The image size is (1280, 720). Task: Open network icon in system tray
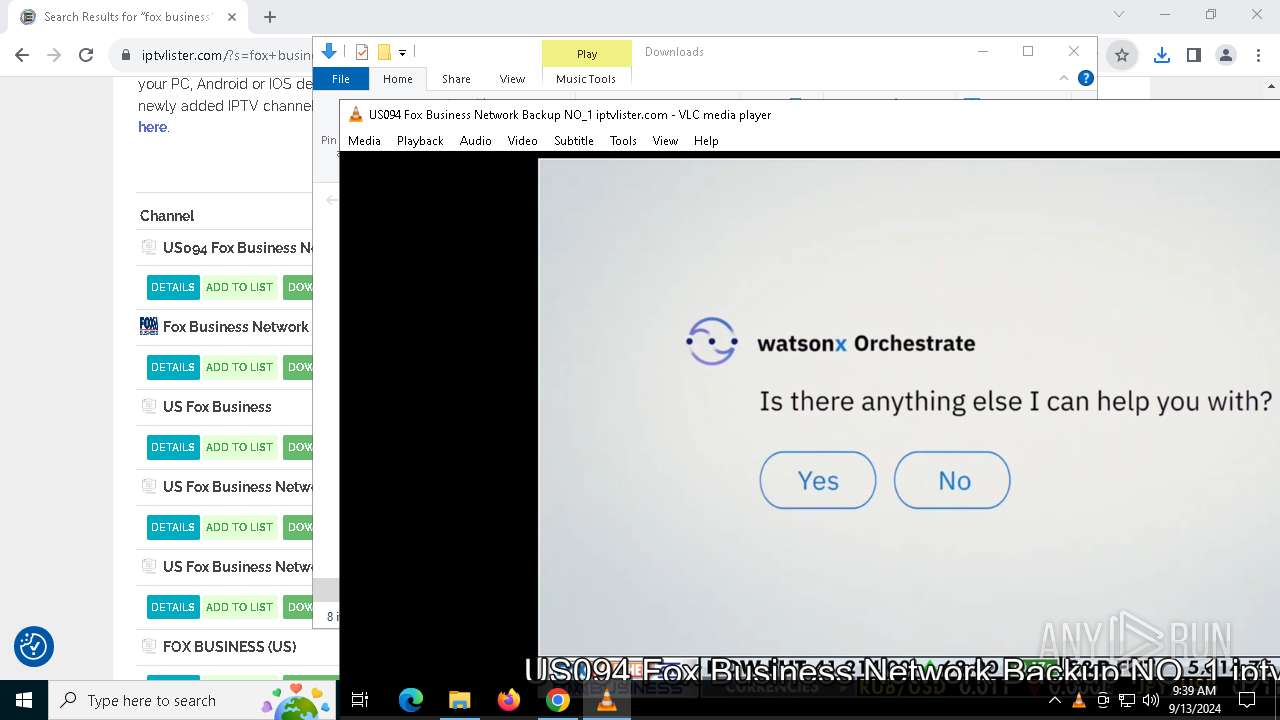click(1126, 700)
